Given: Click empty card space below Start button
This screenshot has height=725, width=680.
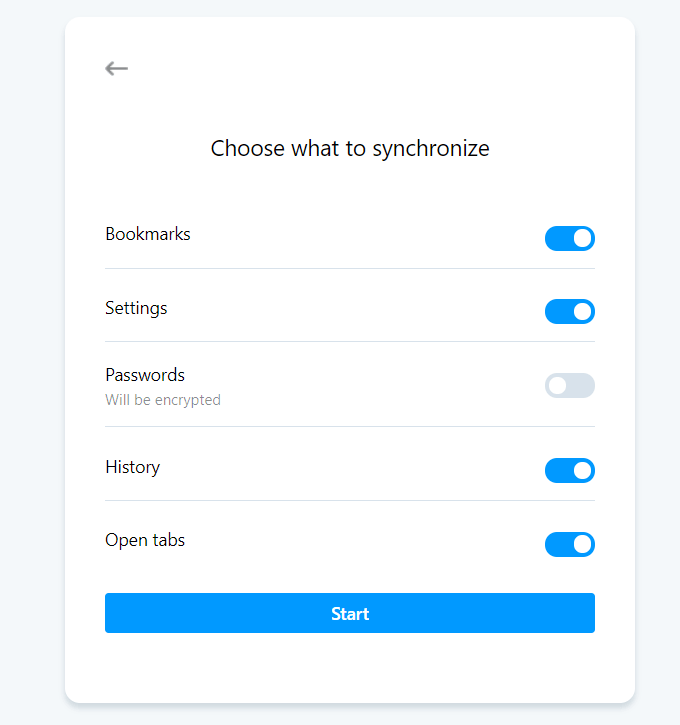Looking at the screenshot, I should coord(350,667).
